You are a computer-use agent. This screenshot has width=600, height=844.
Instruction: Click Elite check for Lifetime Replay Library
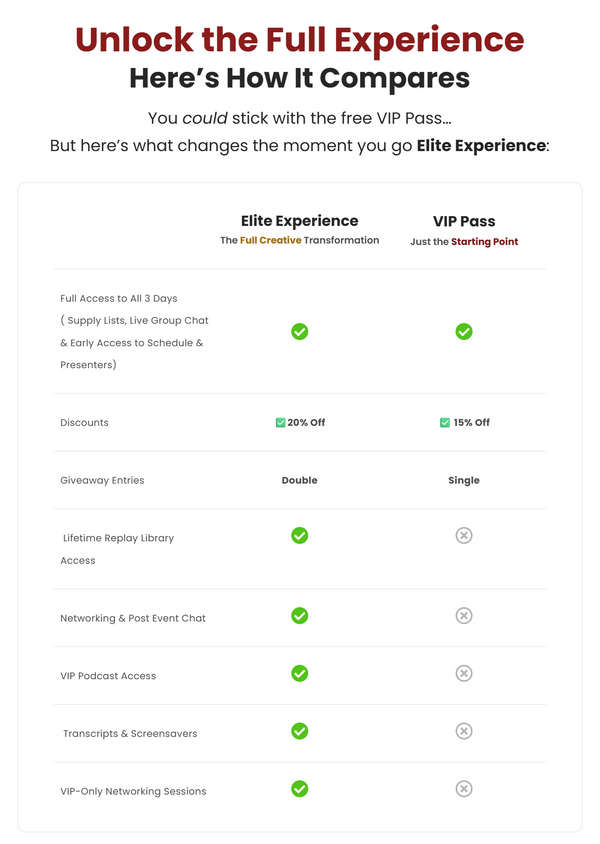click(299, 536)
